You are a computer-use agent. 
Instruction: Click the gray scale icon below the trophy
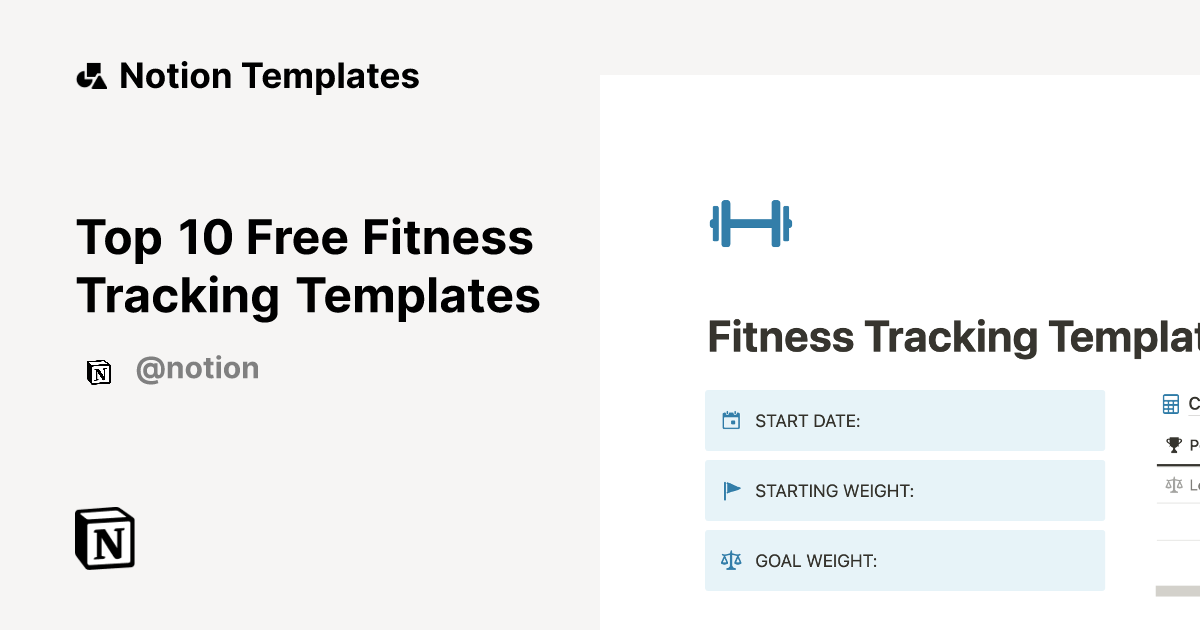coord(1172,484)
